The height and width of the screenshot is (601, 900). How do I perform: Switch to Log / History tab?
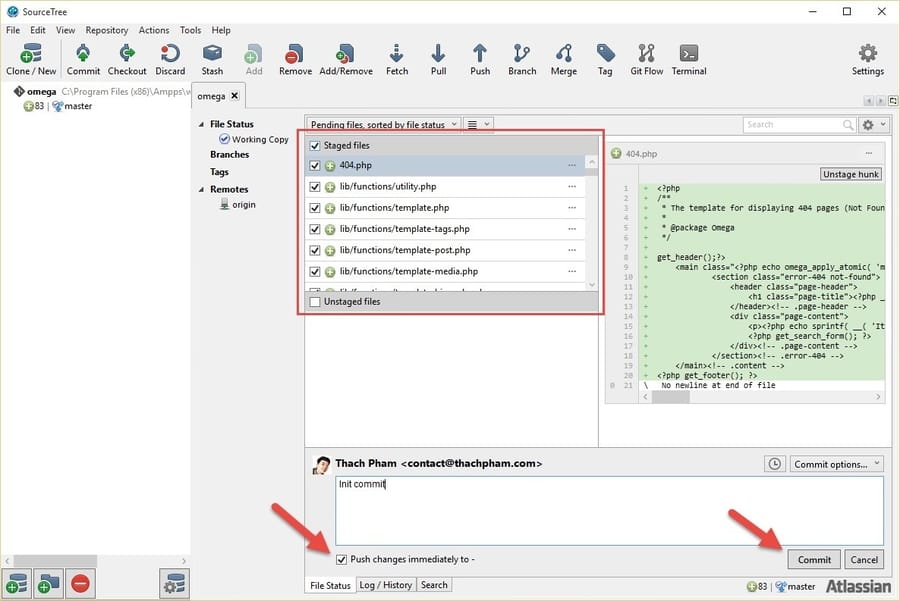click(x=386, y=585)
